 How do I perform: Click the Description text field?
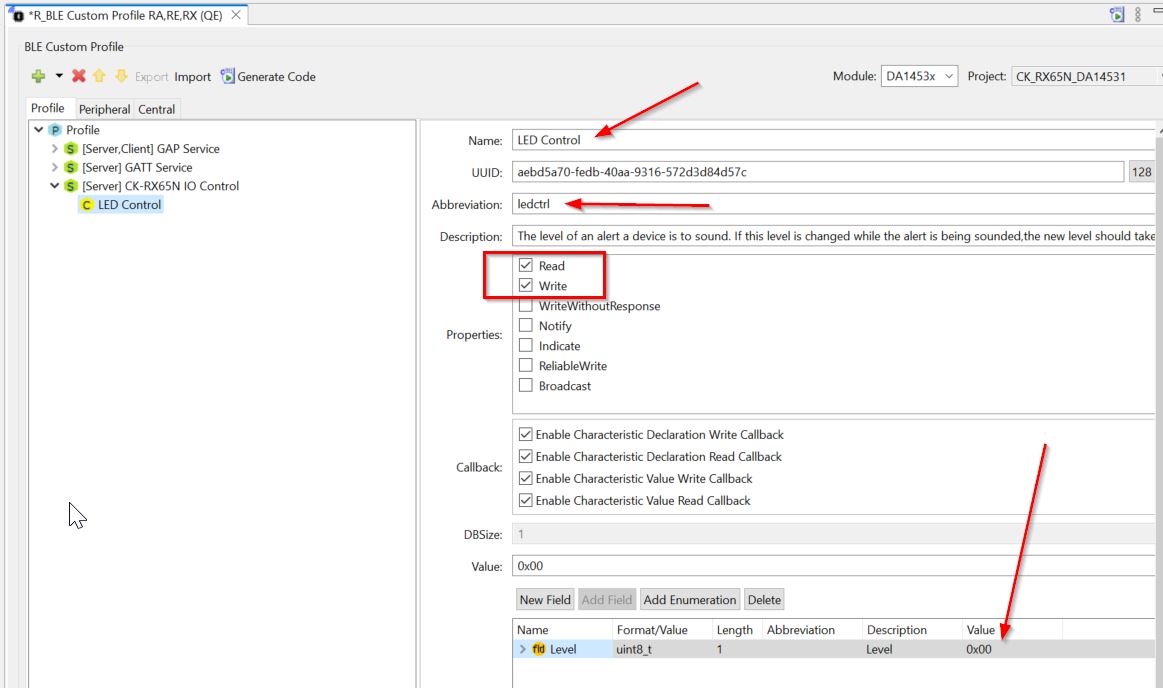[833, 236]
